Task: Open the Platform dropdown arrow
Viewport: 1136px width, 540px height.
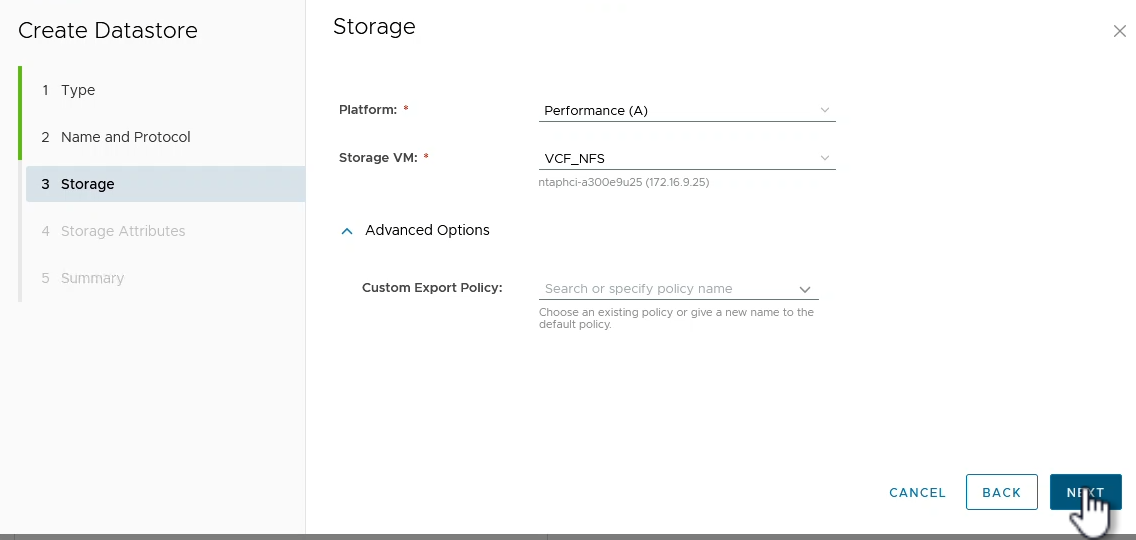Action: pyautogui.click(x=824, y=110)
